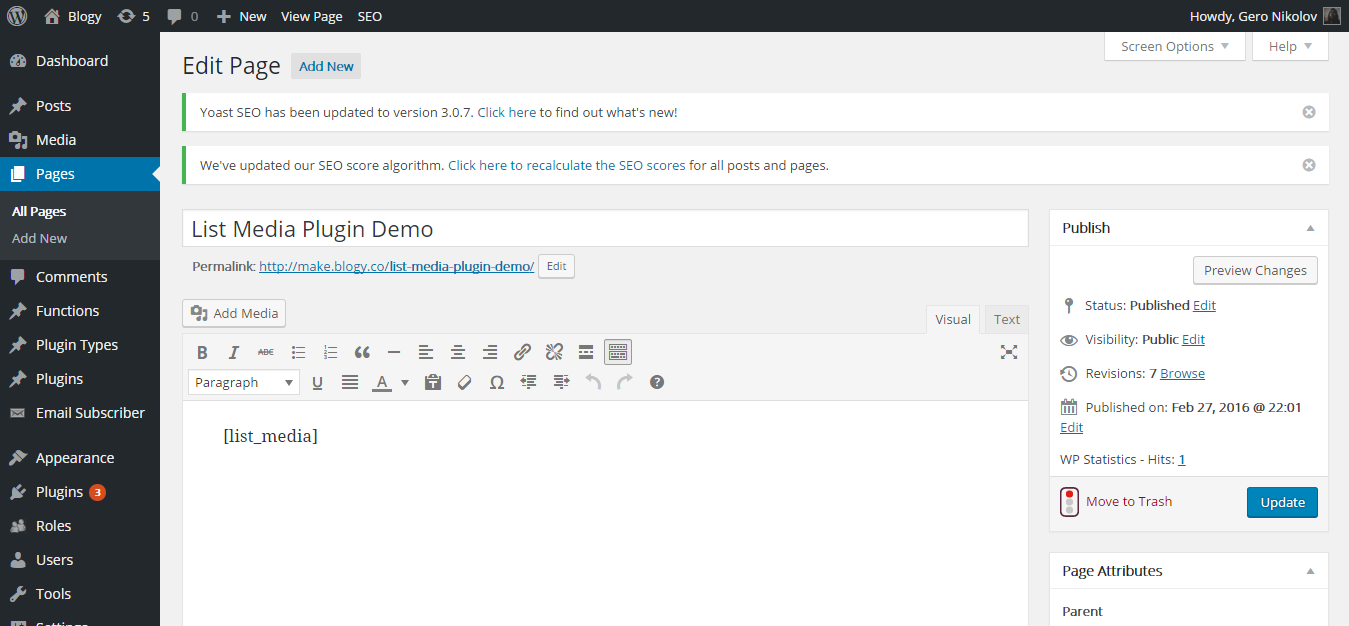Insert the Read More tag
The width and height of the screenshot is (1349, 626).
click(x=586, y=352)
